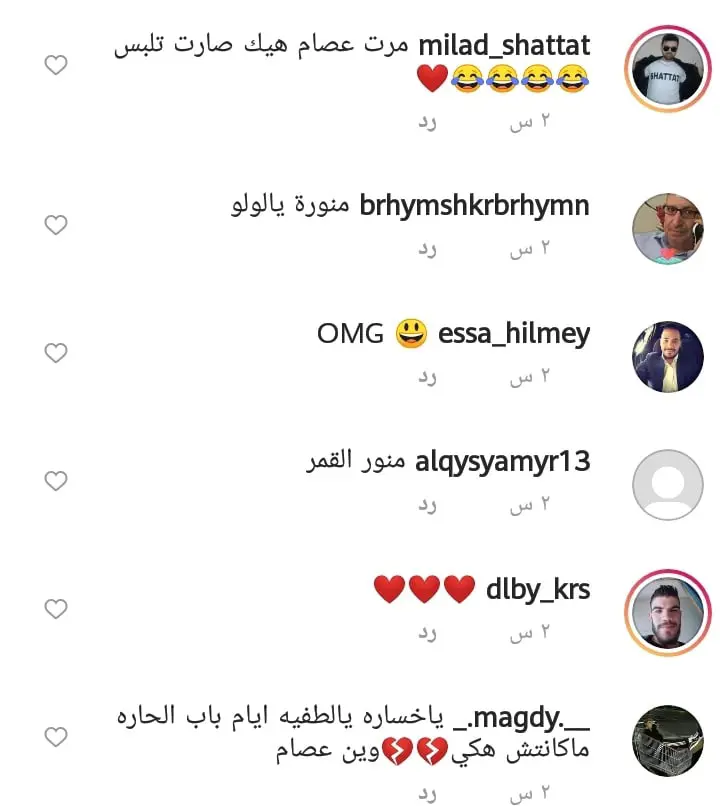The image size is (720, 806).
Task: Reply under essa_hilmey's OMG comment
Action: pos(427,377)
